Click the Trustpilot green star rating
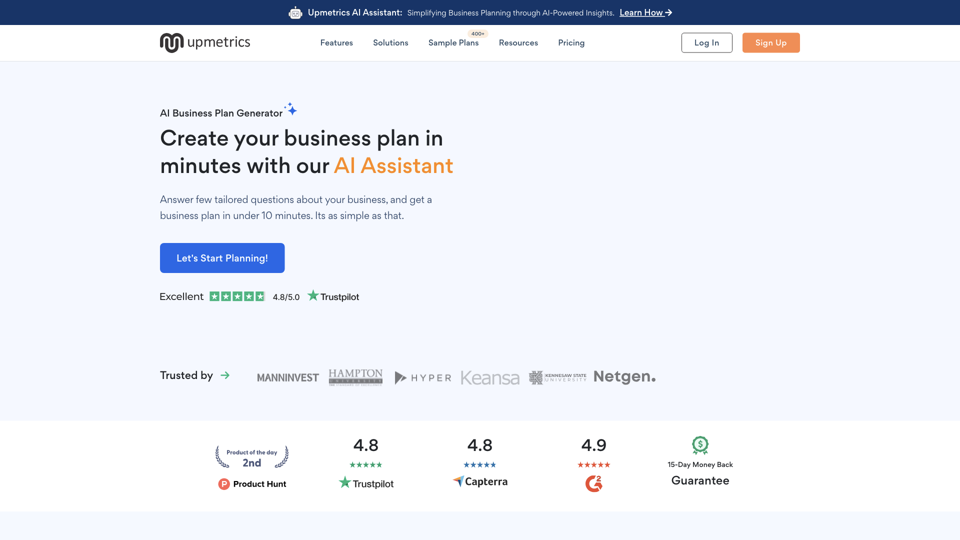 pyautogui.click(x=237, y=297)
